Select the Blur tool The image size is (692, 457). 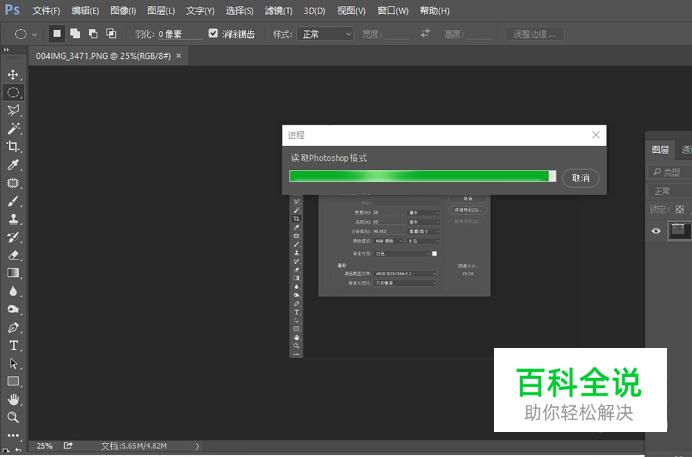(x=13, y=291)
